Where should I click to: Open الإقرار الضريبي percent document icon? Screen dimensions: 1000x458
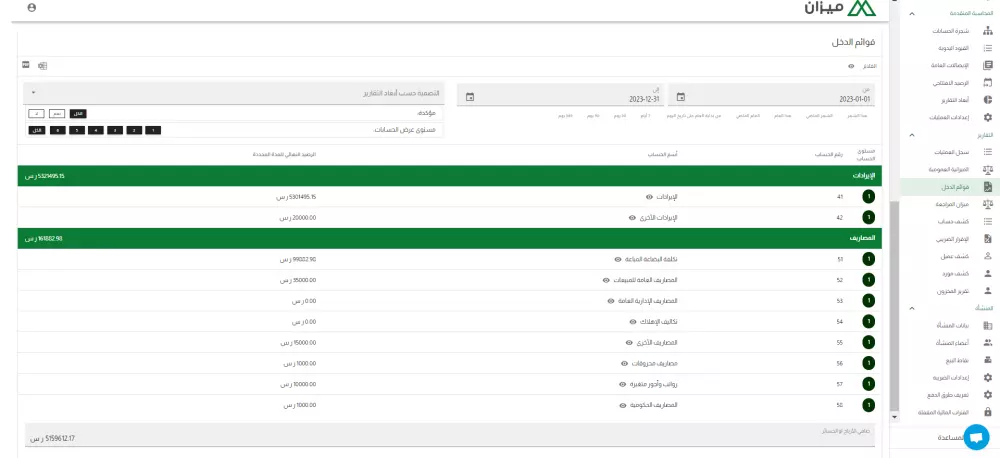pyautogui.click(x=988, y=239)
